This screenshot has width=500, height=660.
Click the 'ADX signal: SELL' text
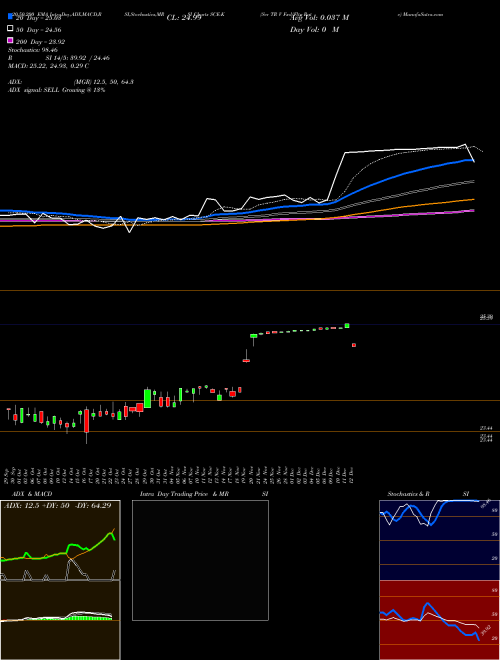tap(35, 90)
